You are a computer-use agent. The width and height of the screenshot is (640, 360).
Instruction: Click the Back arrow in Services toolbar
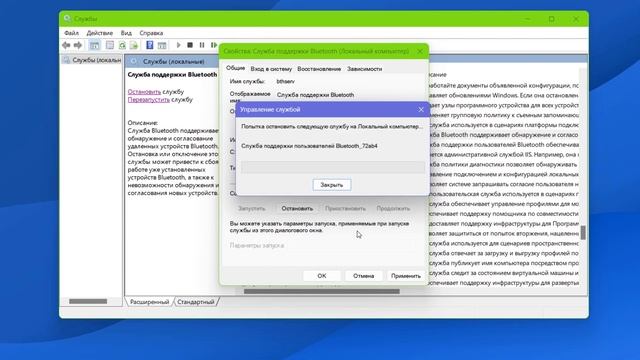(66, 45)
